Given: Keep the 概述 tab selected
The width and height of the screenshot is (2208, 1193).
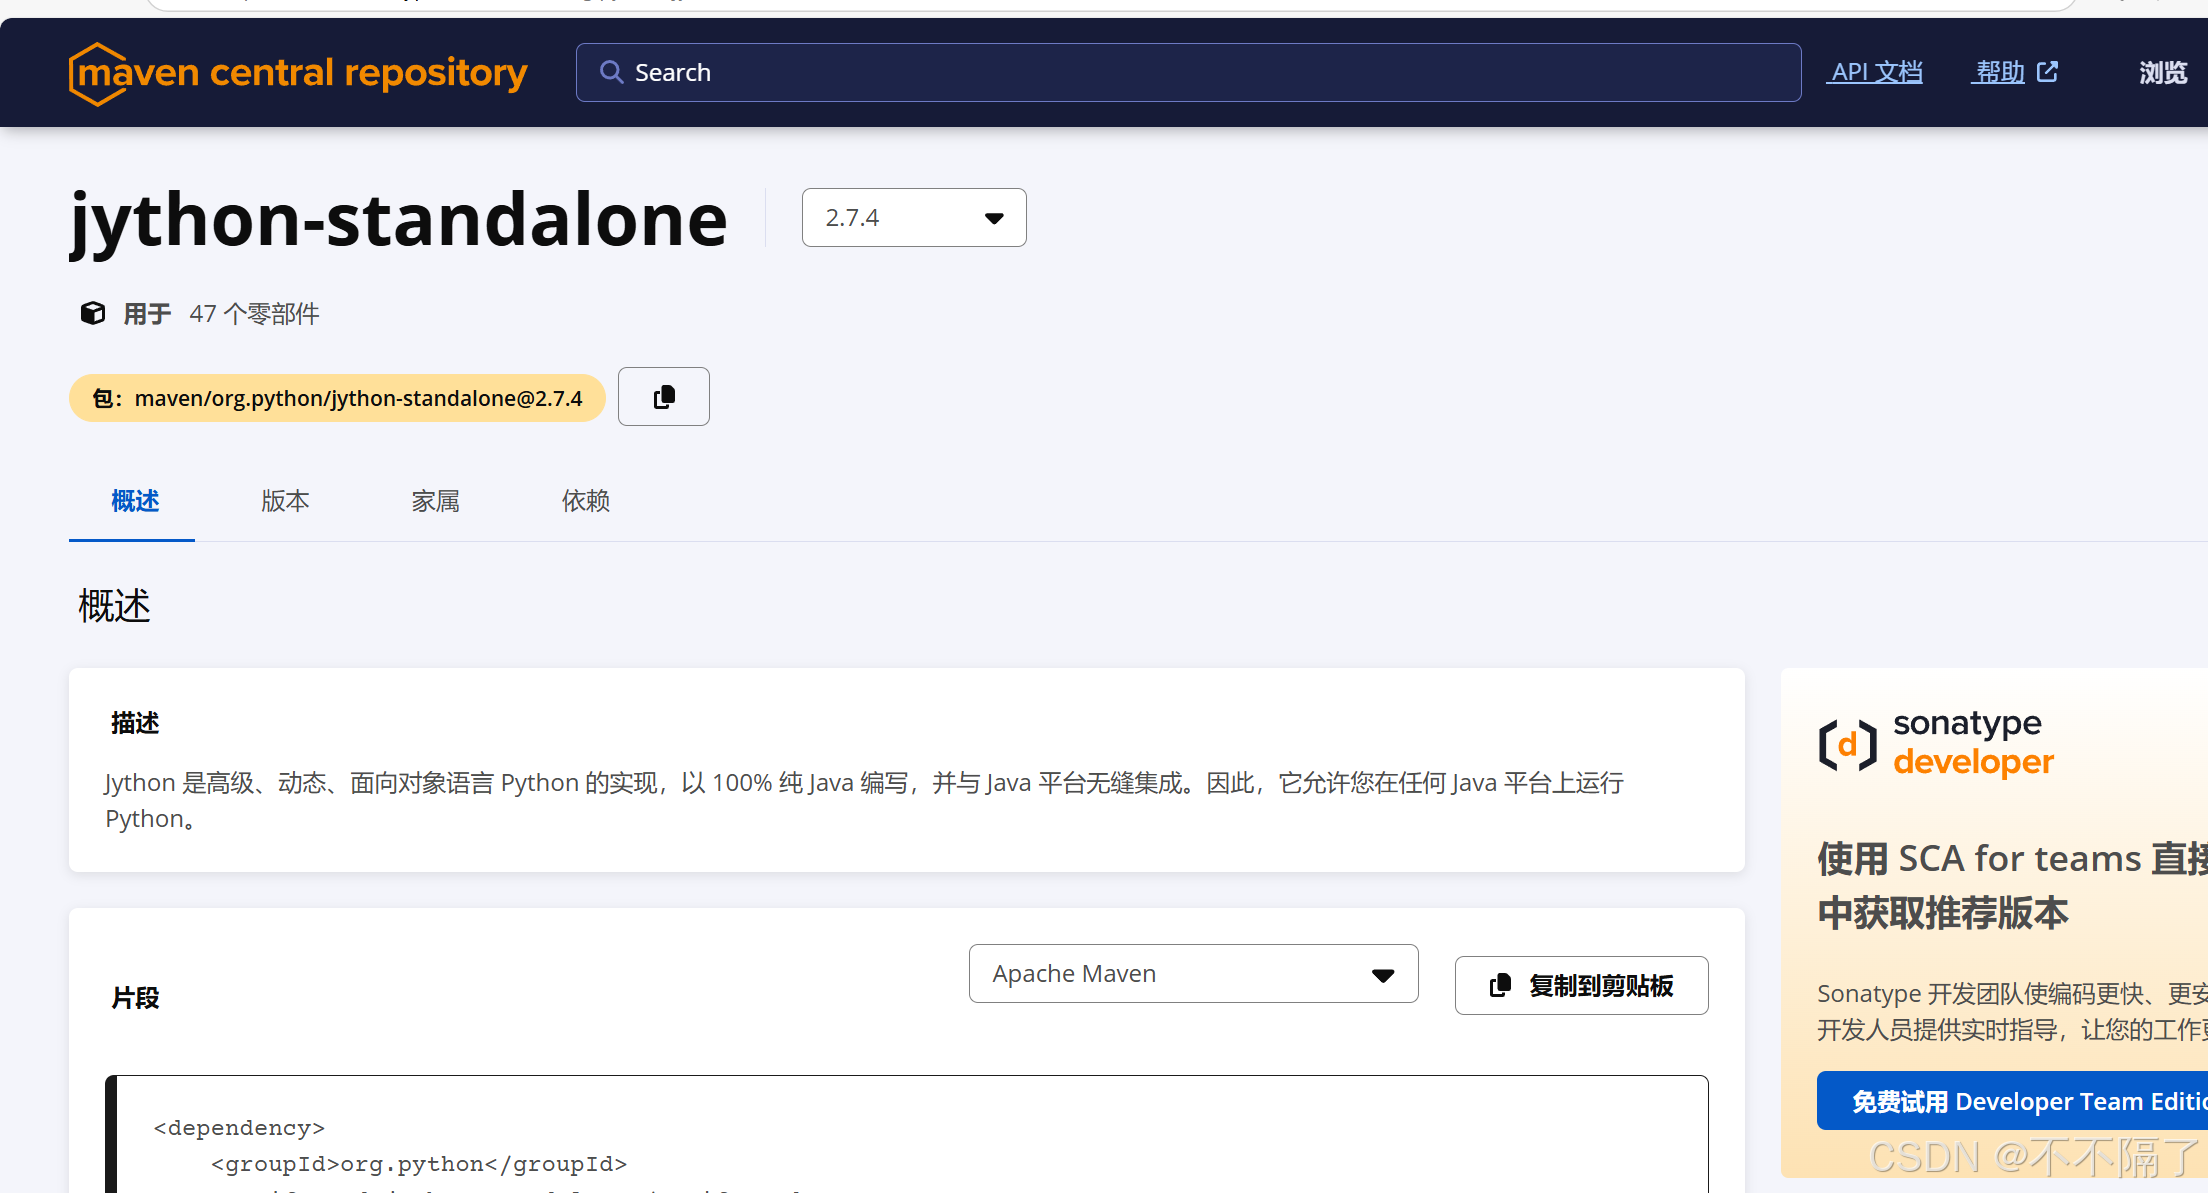Looking at the screenshot, I should (135, 501).
